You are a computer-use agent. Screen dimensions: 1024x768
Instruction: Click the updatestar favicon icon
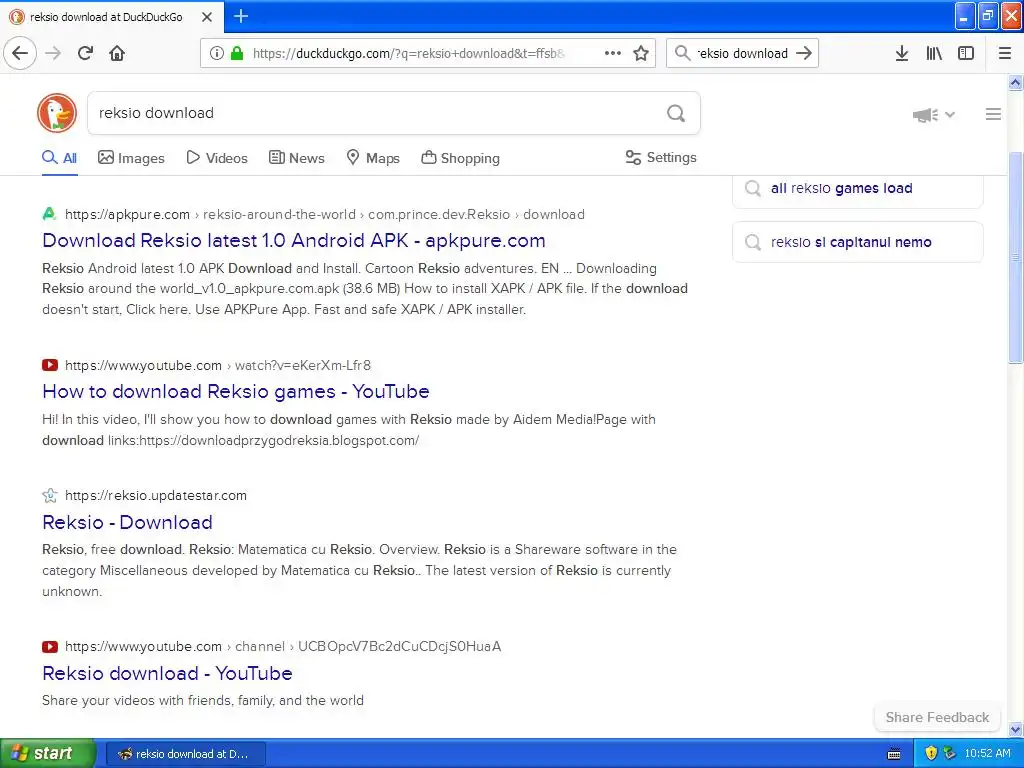coord(50,495)
